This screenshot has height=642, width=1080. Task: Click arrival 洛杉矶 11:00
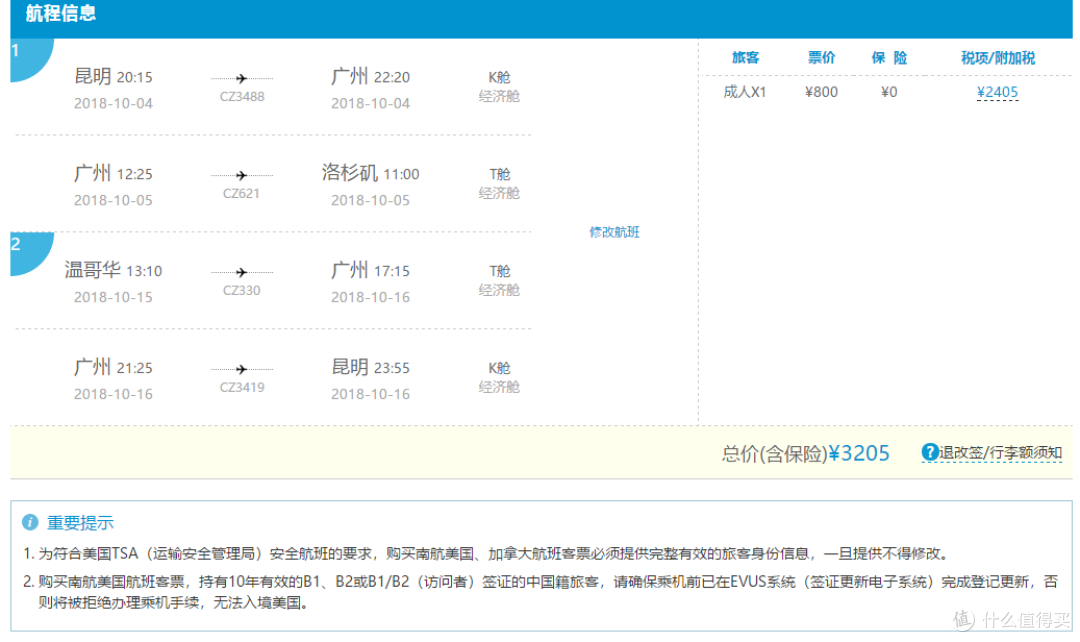[370, 173]
